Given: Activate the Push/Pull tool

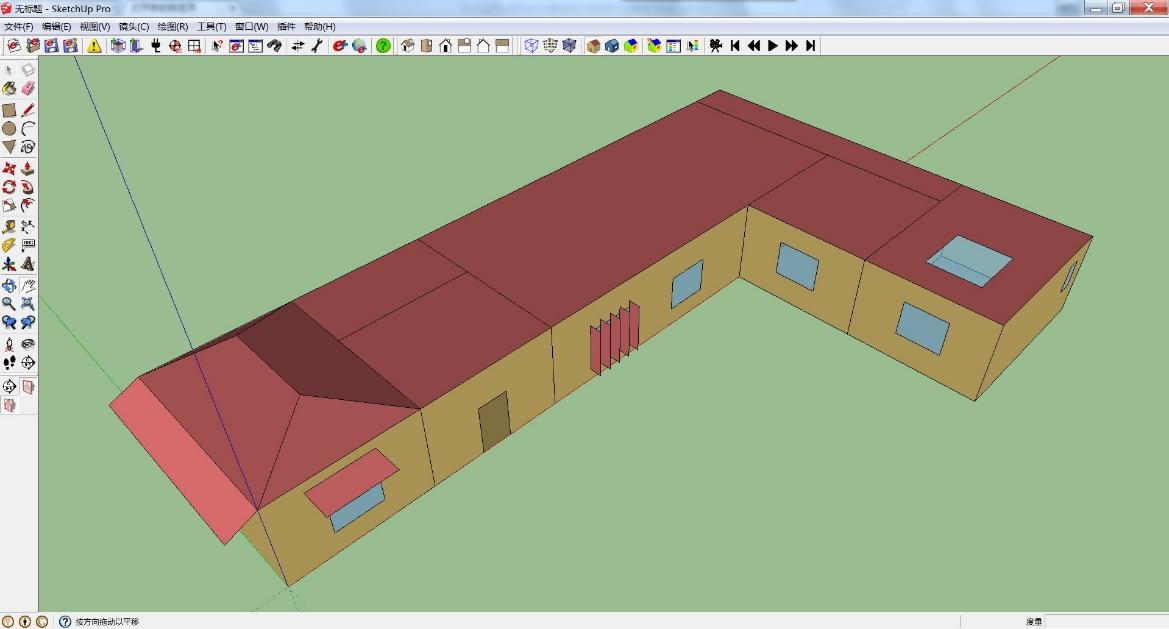Looking at the screenshot, I should point(28,168).
